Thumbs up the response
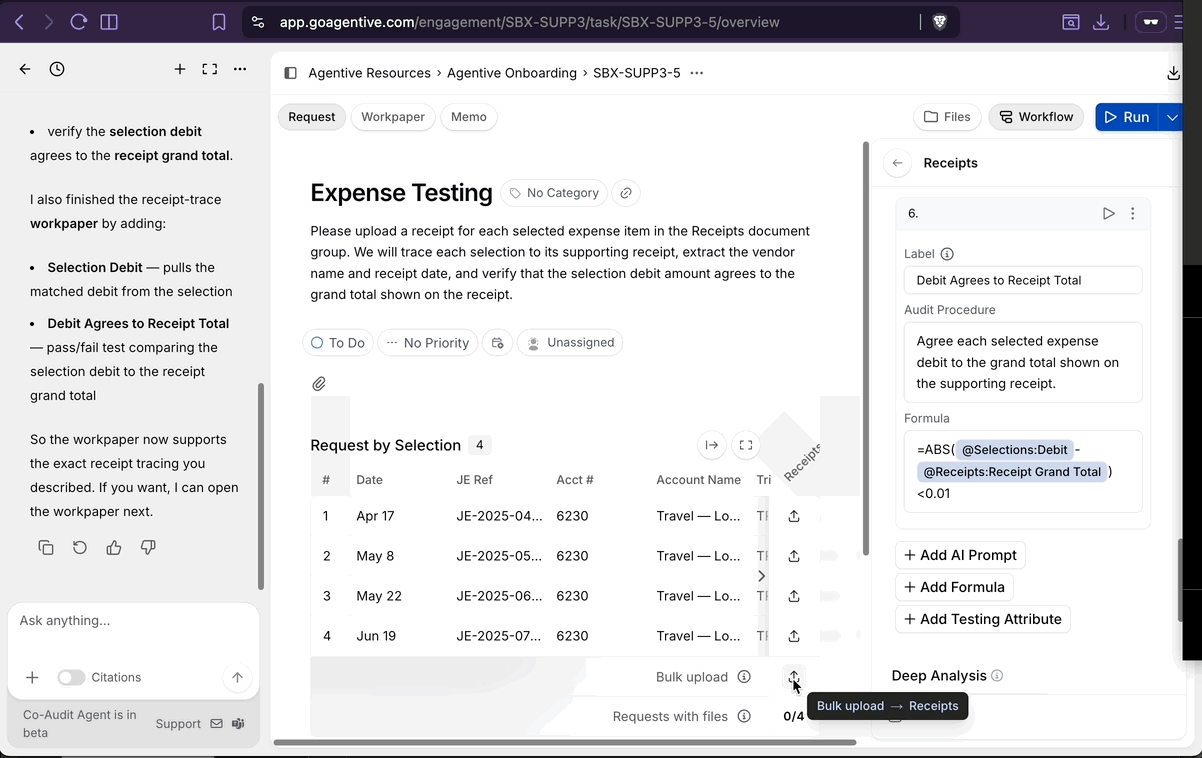The image size is (1202, 758). point(114,547)
